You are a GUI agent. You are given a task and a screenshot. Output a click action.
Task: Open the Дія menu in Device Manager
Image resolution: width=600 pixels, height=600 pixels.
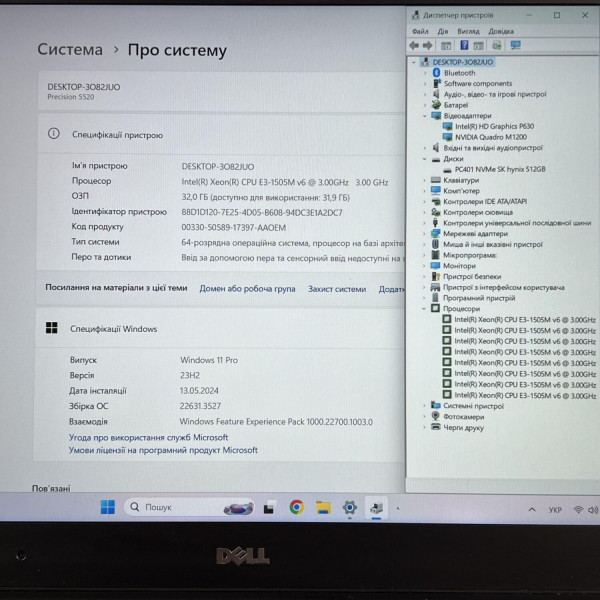coord(443,31)
